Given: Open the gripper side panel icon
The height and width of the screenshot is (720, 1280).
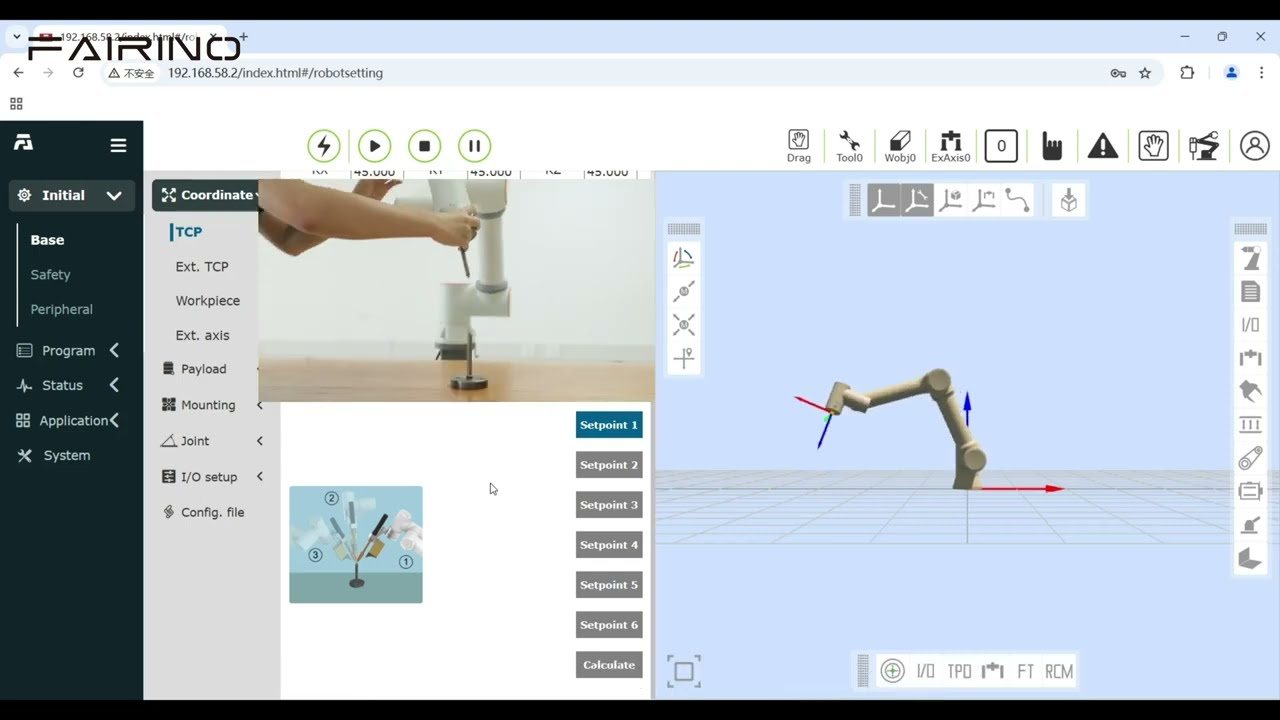Looking at the screenshot, I should tap(1251, 391).
